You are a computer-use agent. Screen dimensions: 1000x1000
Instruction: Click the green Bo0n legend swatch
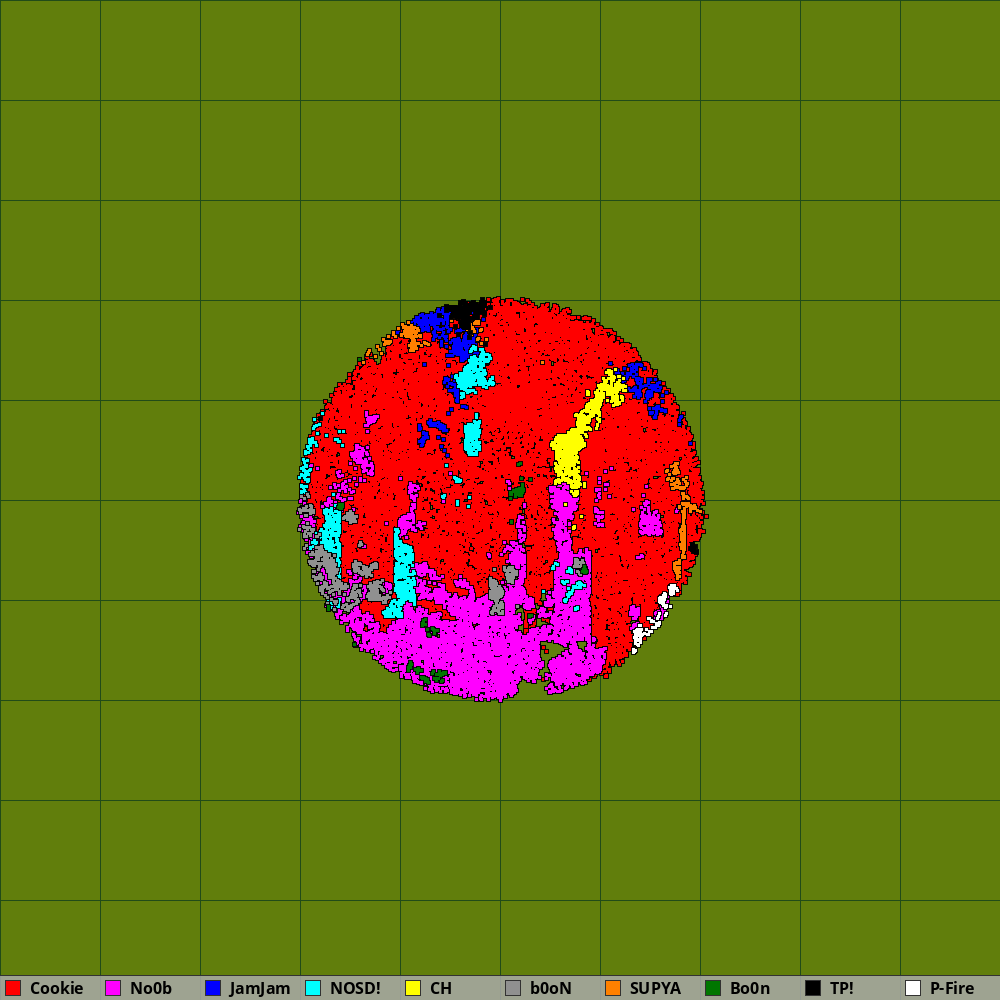713,988
